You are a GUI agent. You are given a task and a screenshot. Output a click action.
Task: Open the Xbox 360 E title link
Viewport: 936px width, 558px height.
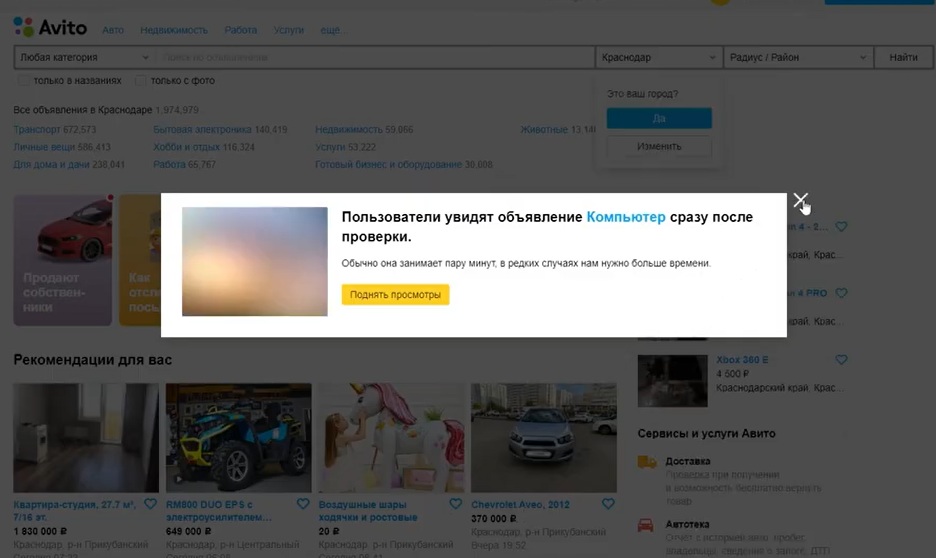[x=742, y=360]
